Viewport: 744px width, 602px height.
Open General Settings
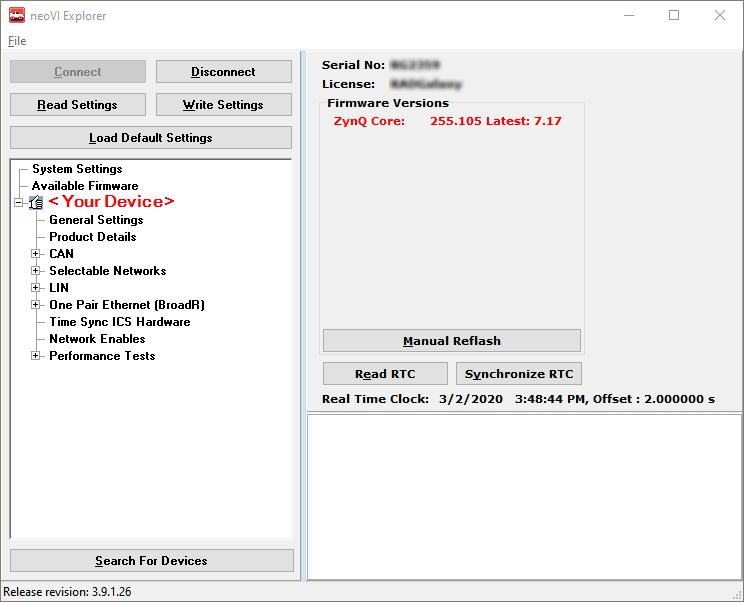(96, 220)
